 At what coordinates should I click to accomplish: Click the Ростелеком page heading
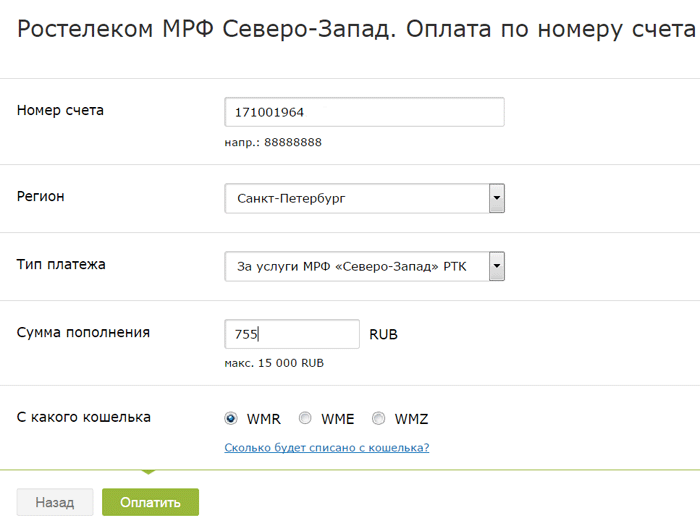356,30
